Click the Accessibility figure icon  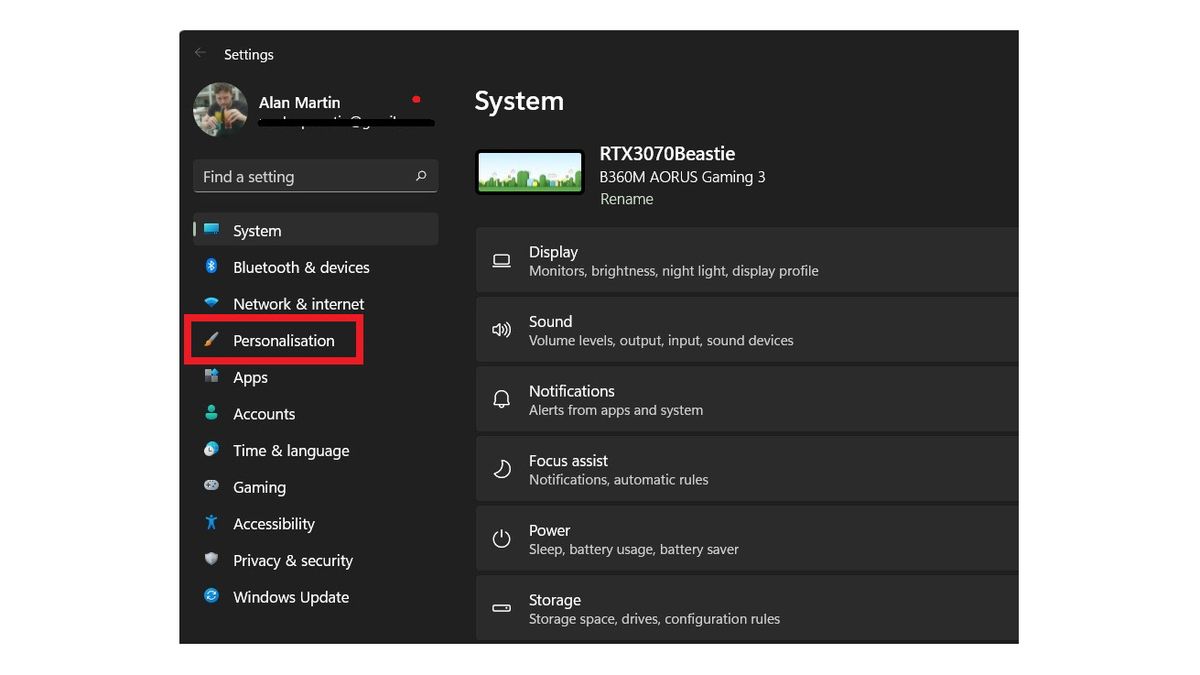(212, 523)
